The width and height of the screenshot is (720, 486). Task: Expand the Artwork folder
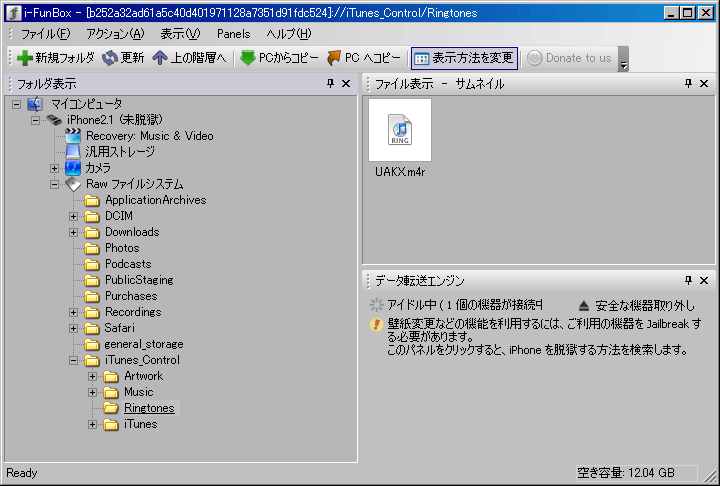click(x=93, y=376)
